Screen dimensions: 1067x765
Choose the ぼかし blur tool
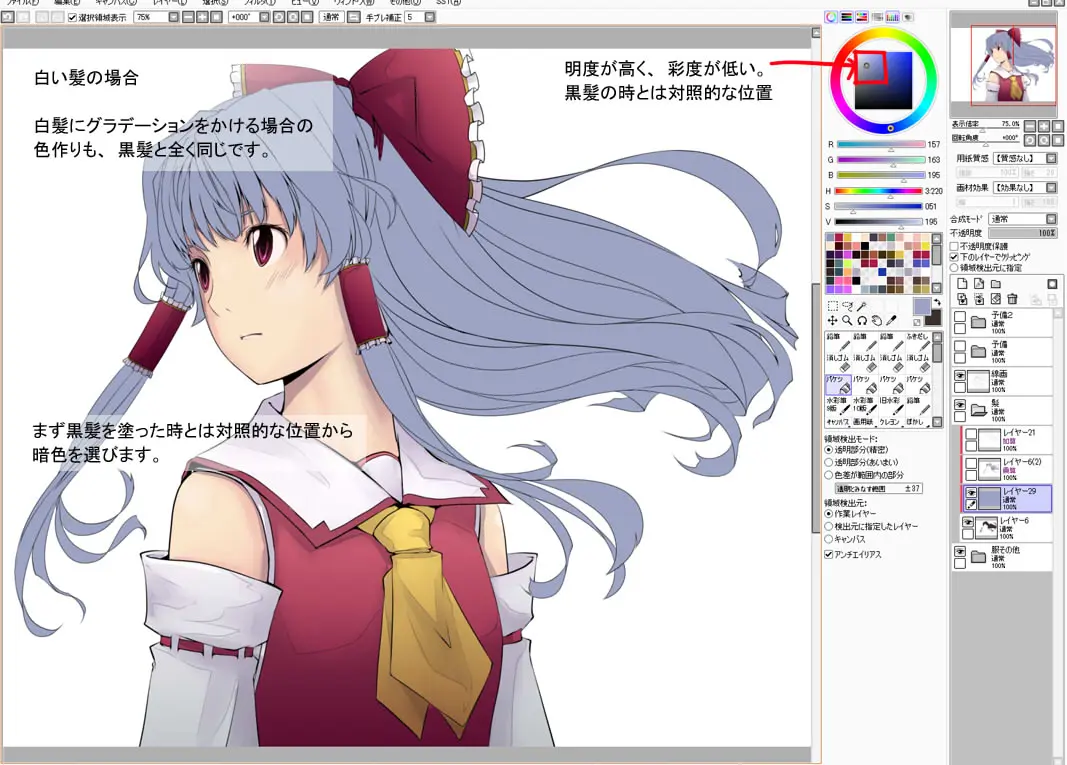tap(917, 422)
